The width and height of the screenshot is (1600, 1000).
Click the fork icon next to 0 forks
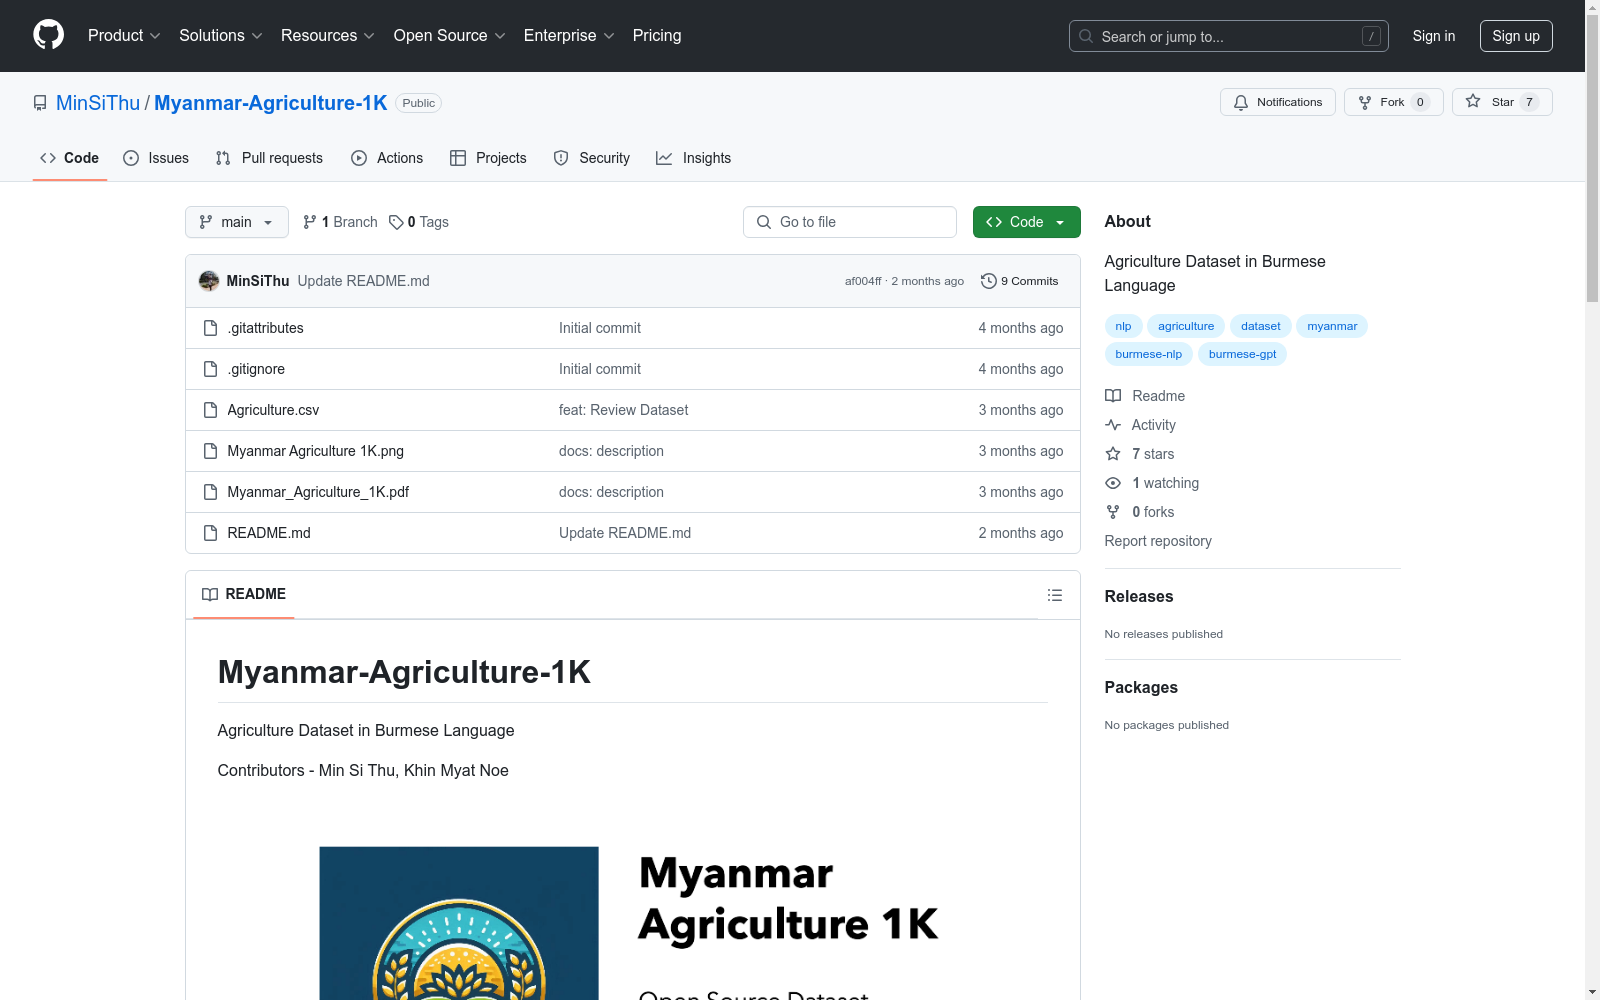pos(1113,512)
